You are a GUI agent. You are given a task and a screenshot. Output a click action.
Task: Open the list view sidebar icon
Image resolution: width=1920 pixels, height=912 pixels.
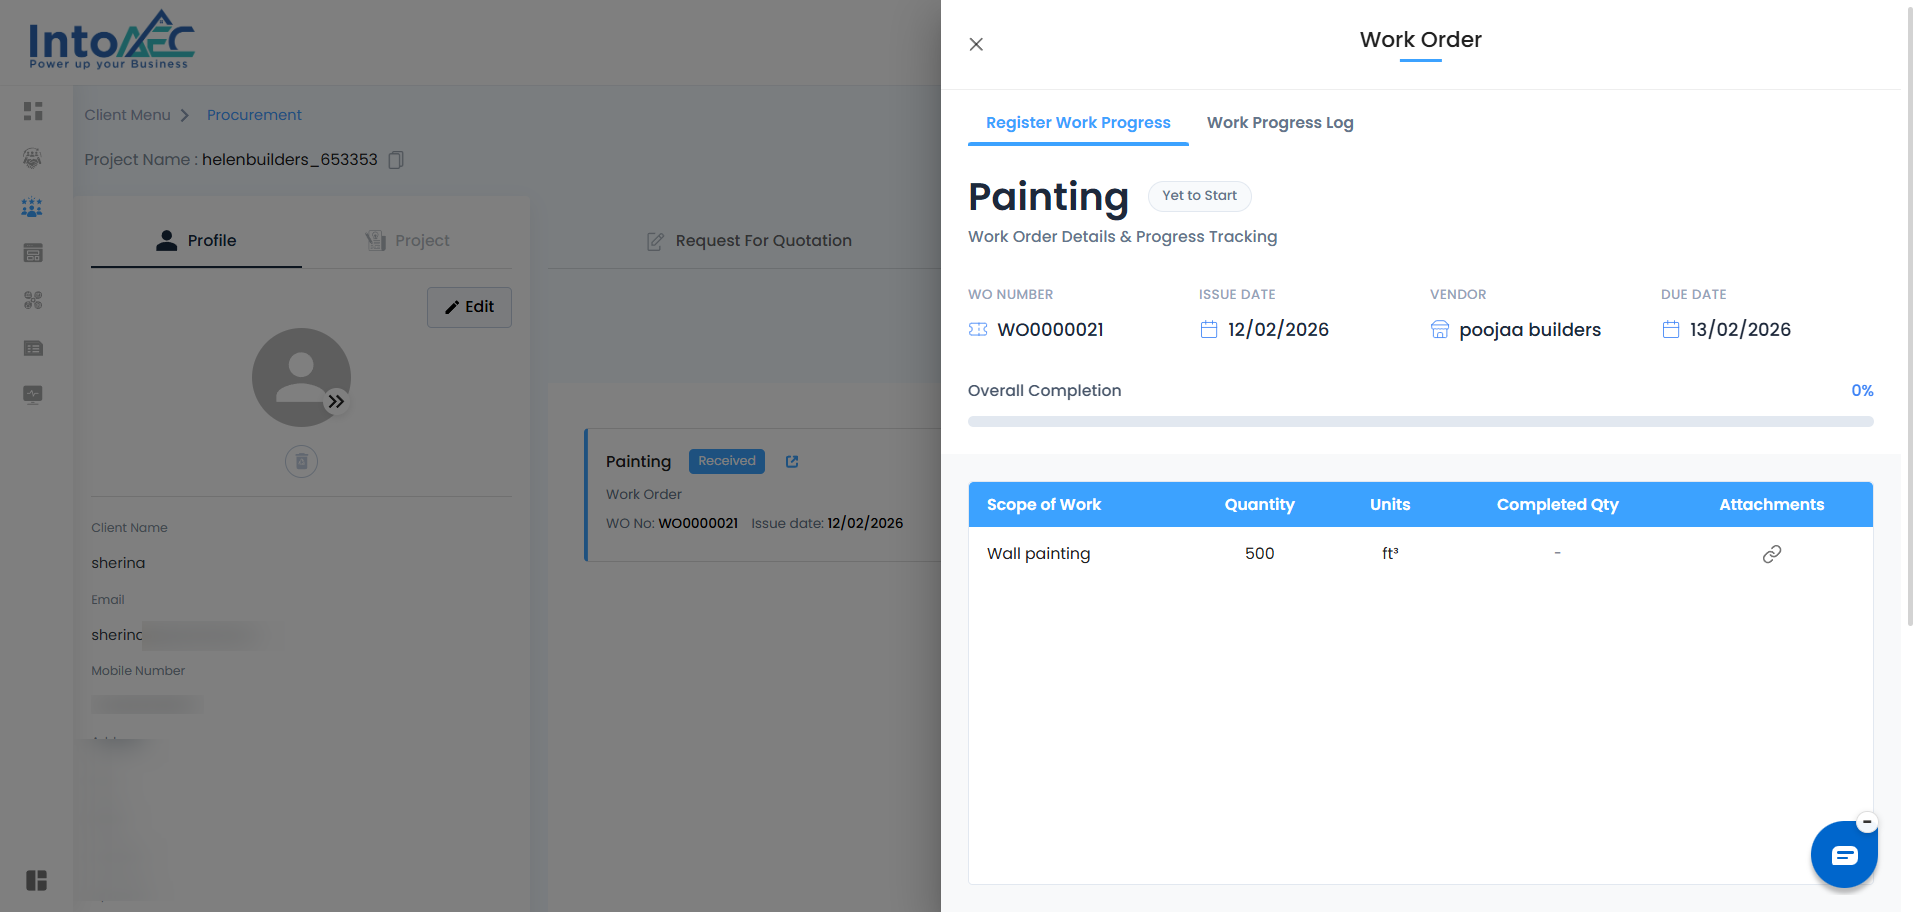33,348
